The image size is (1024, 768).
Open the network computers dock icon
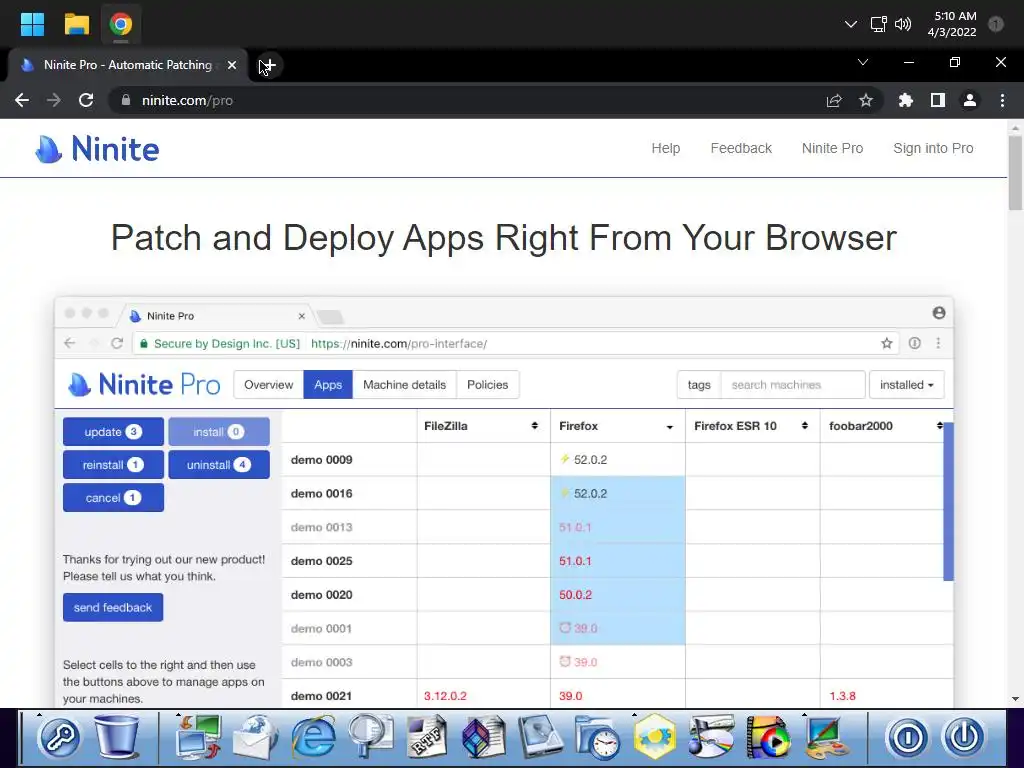199,737
